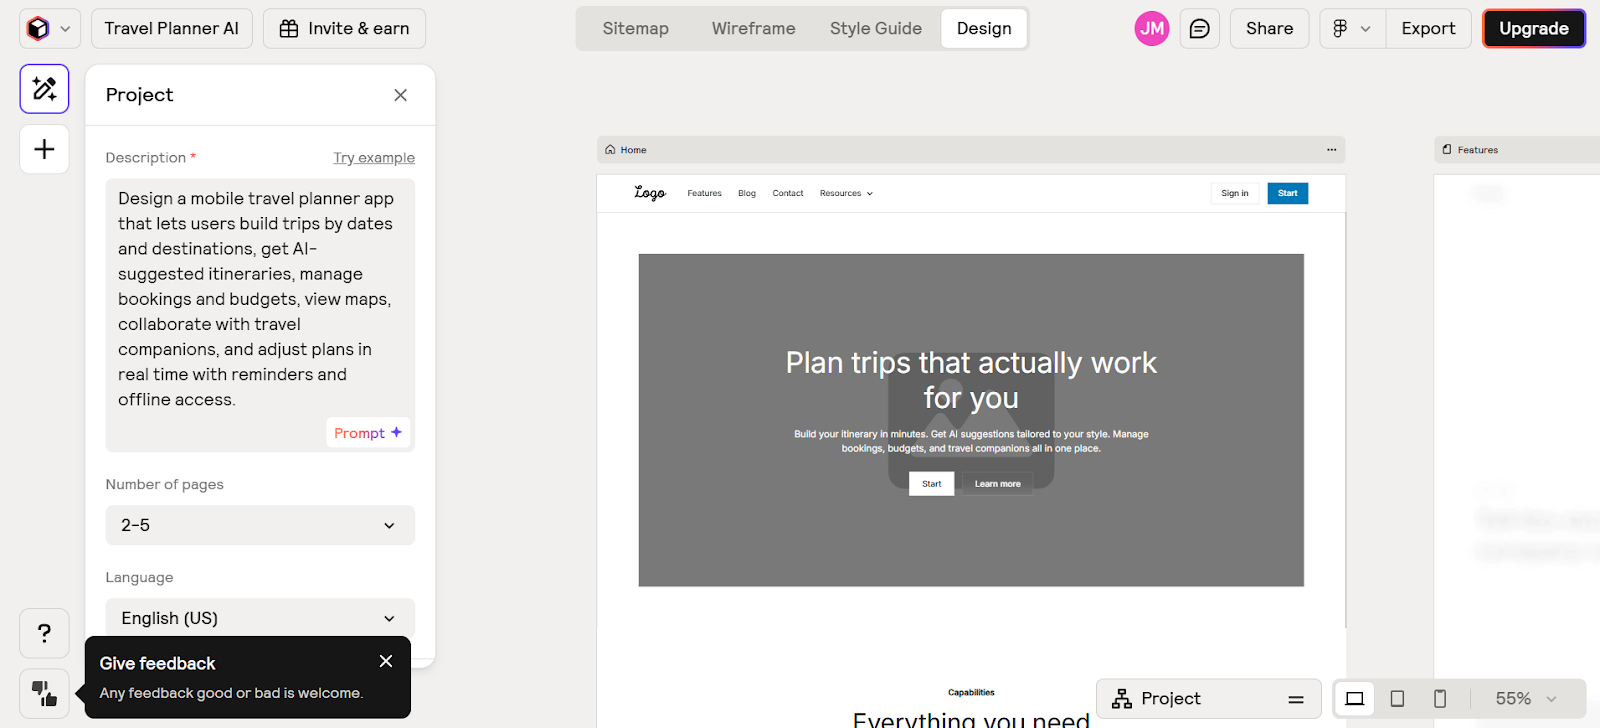Click the Travel Planner AI project name
Image resolution: width=1600 pixels, height=728 pixels.
(x=172, y=29)
